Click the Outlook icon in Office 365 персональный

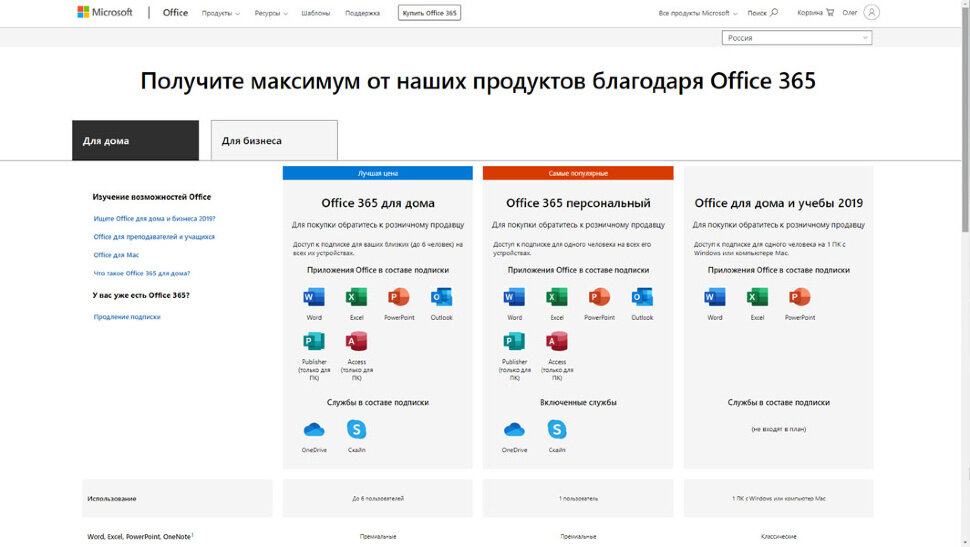[642, 297]
